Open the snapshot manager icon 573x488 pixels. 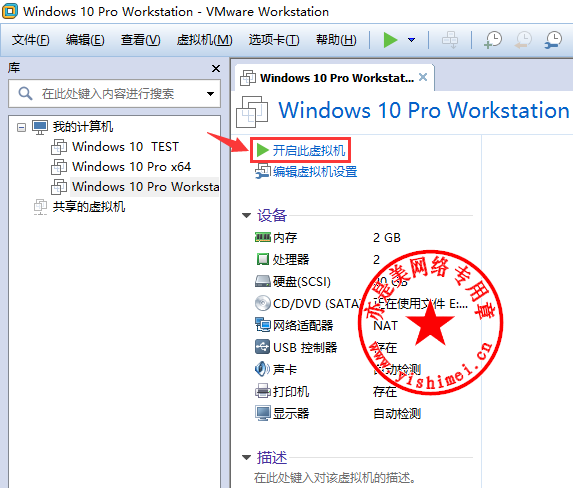point(553,39)
